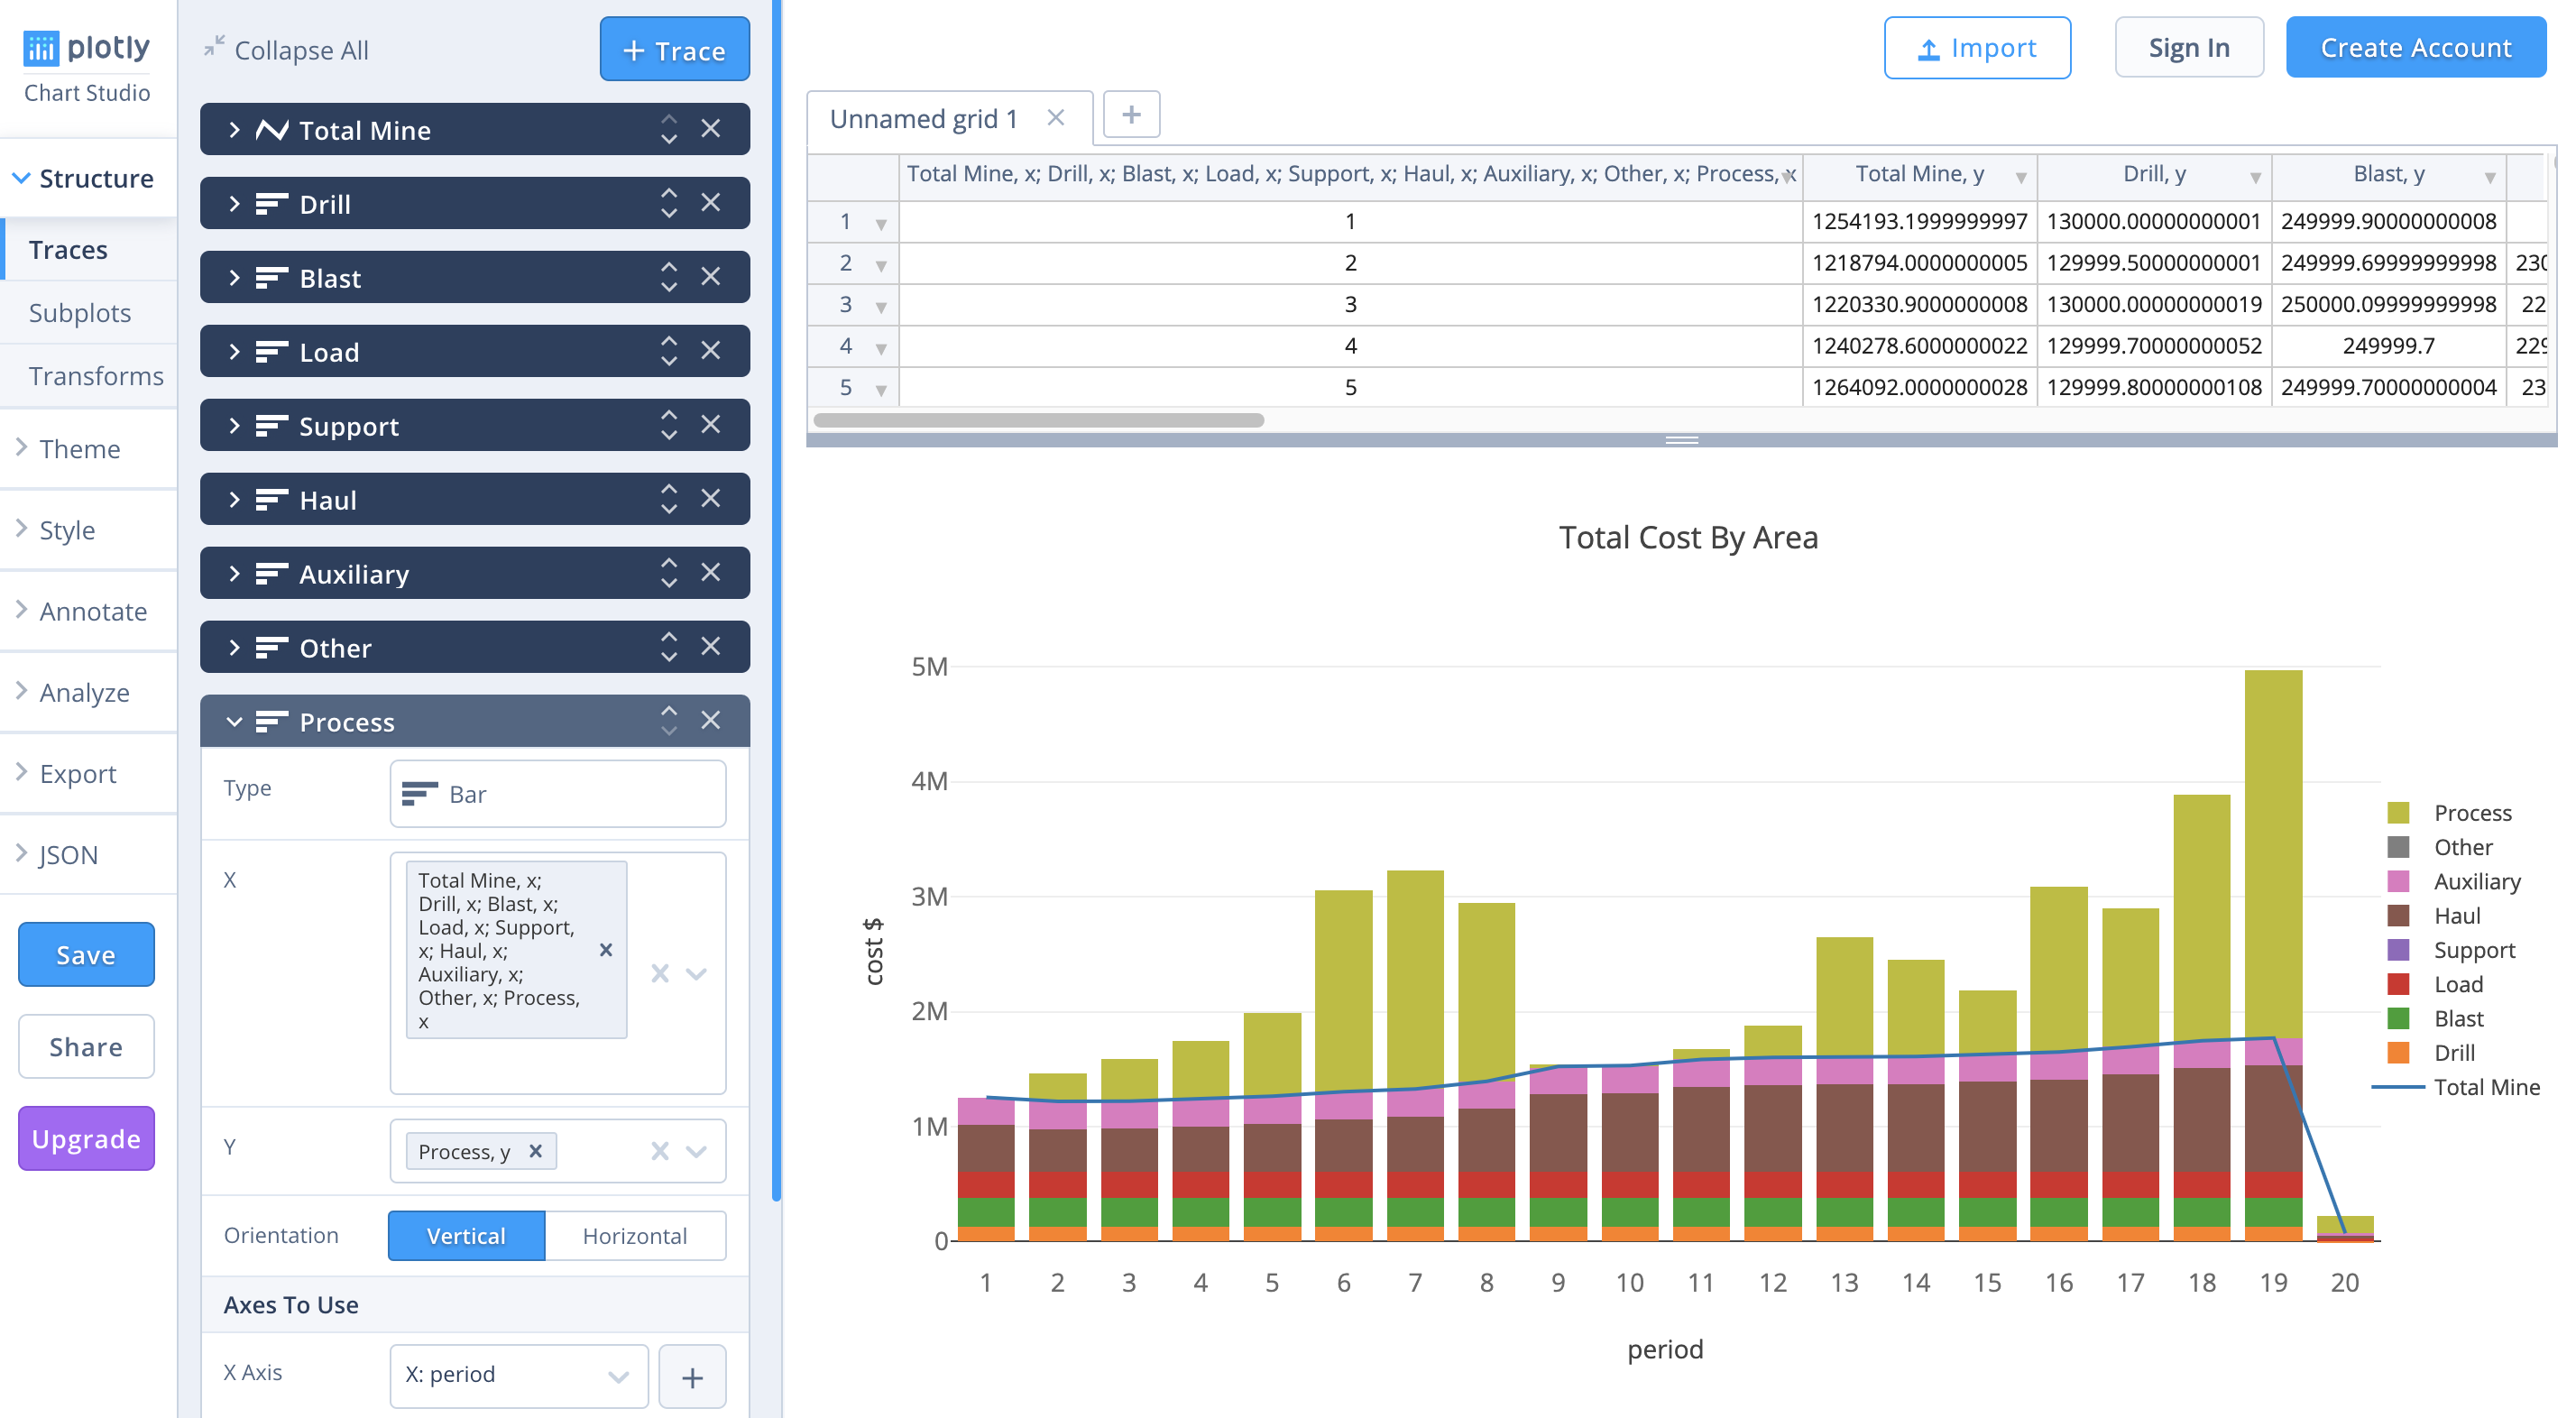Expand the Support trace panel

click(236, 425)
